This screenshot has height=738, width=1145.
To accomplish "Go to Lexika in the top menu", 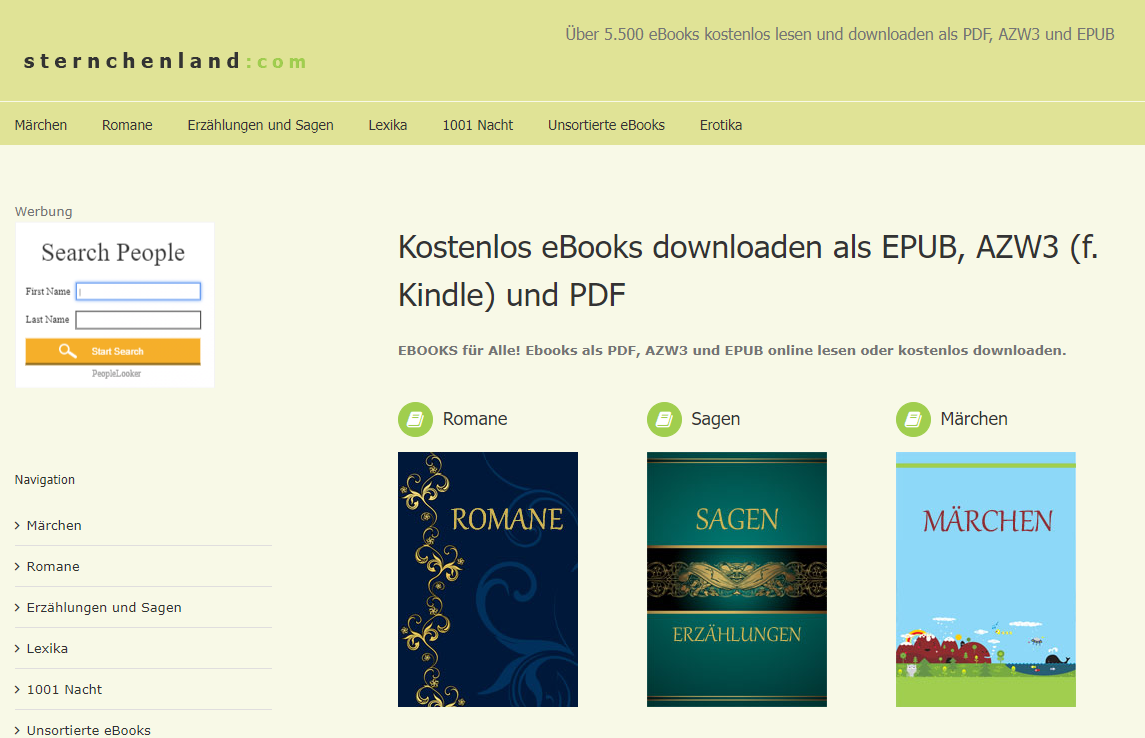I will (387, 125).
